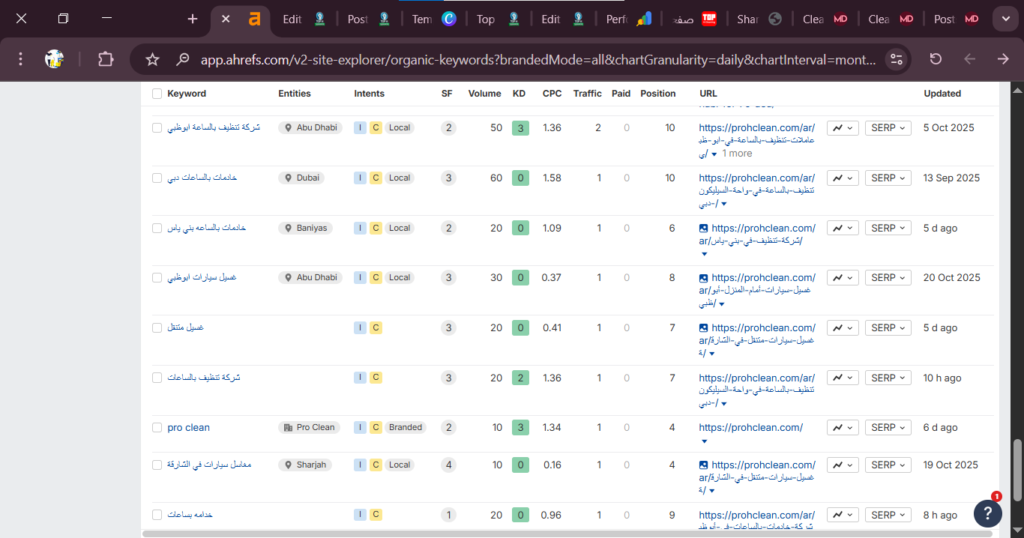Toggle the select-all checkbox beside Keyword header

coord(157,94)
